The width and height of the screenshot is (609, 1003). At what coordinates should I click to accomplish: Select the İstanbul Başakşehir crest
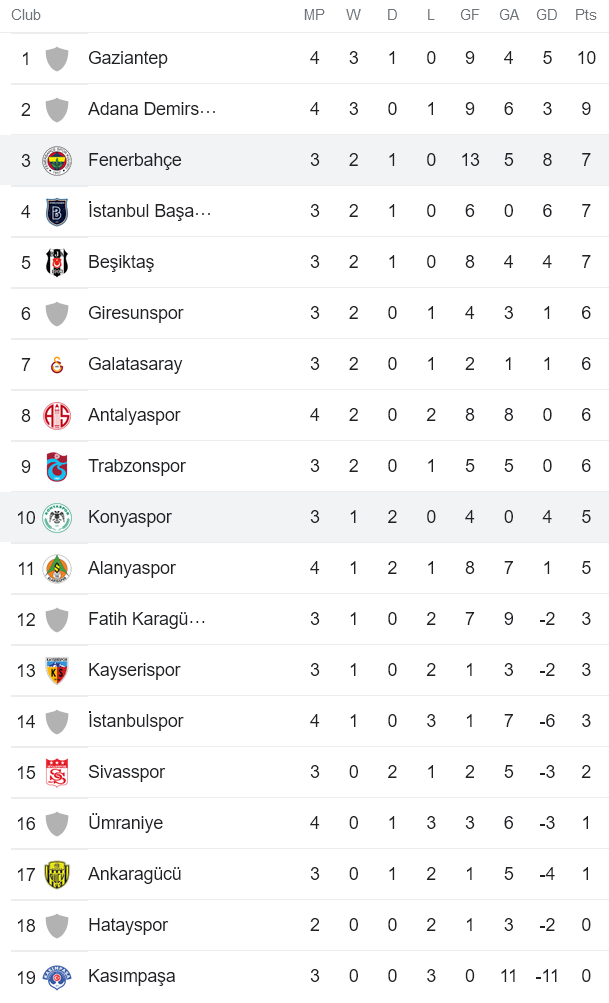(57, 211)
